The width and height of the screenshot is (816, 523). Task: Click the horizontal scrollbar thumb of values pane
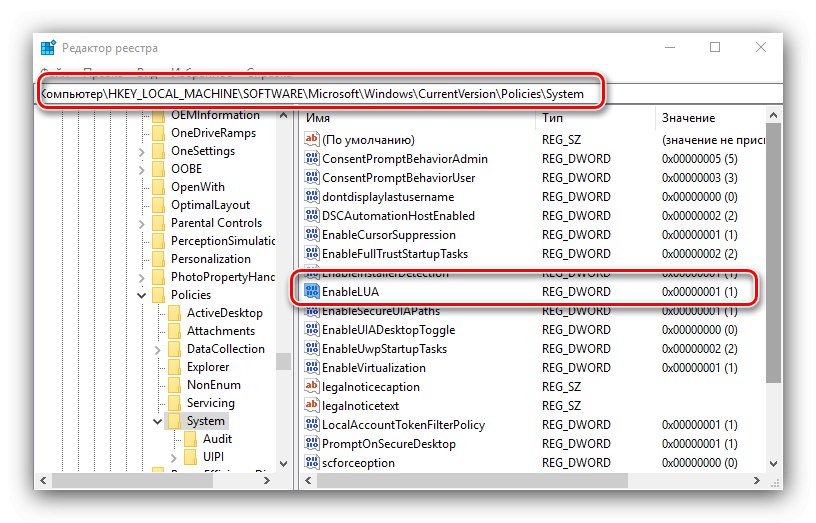[x=472, y=481]
